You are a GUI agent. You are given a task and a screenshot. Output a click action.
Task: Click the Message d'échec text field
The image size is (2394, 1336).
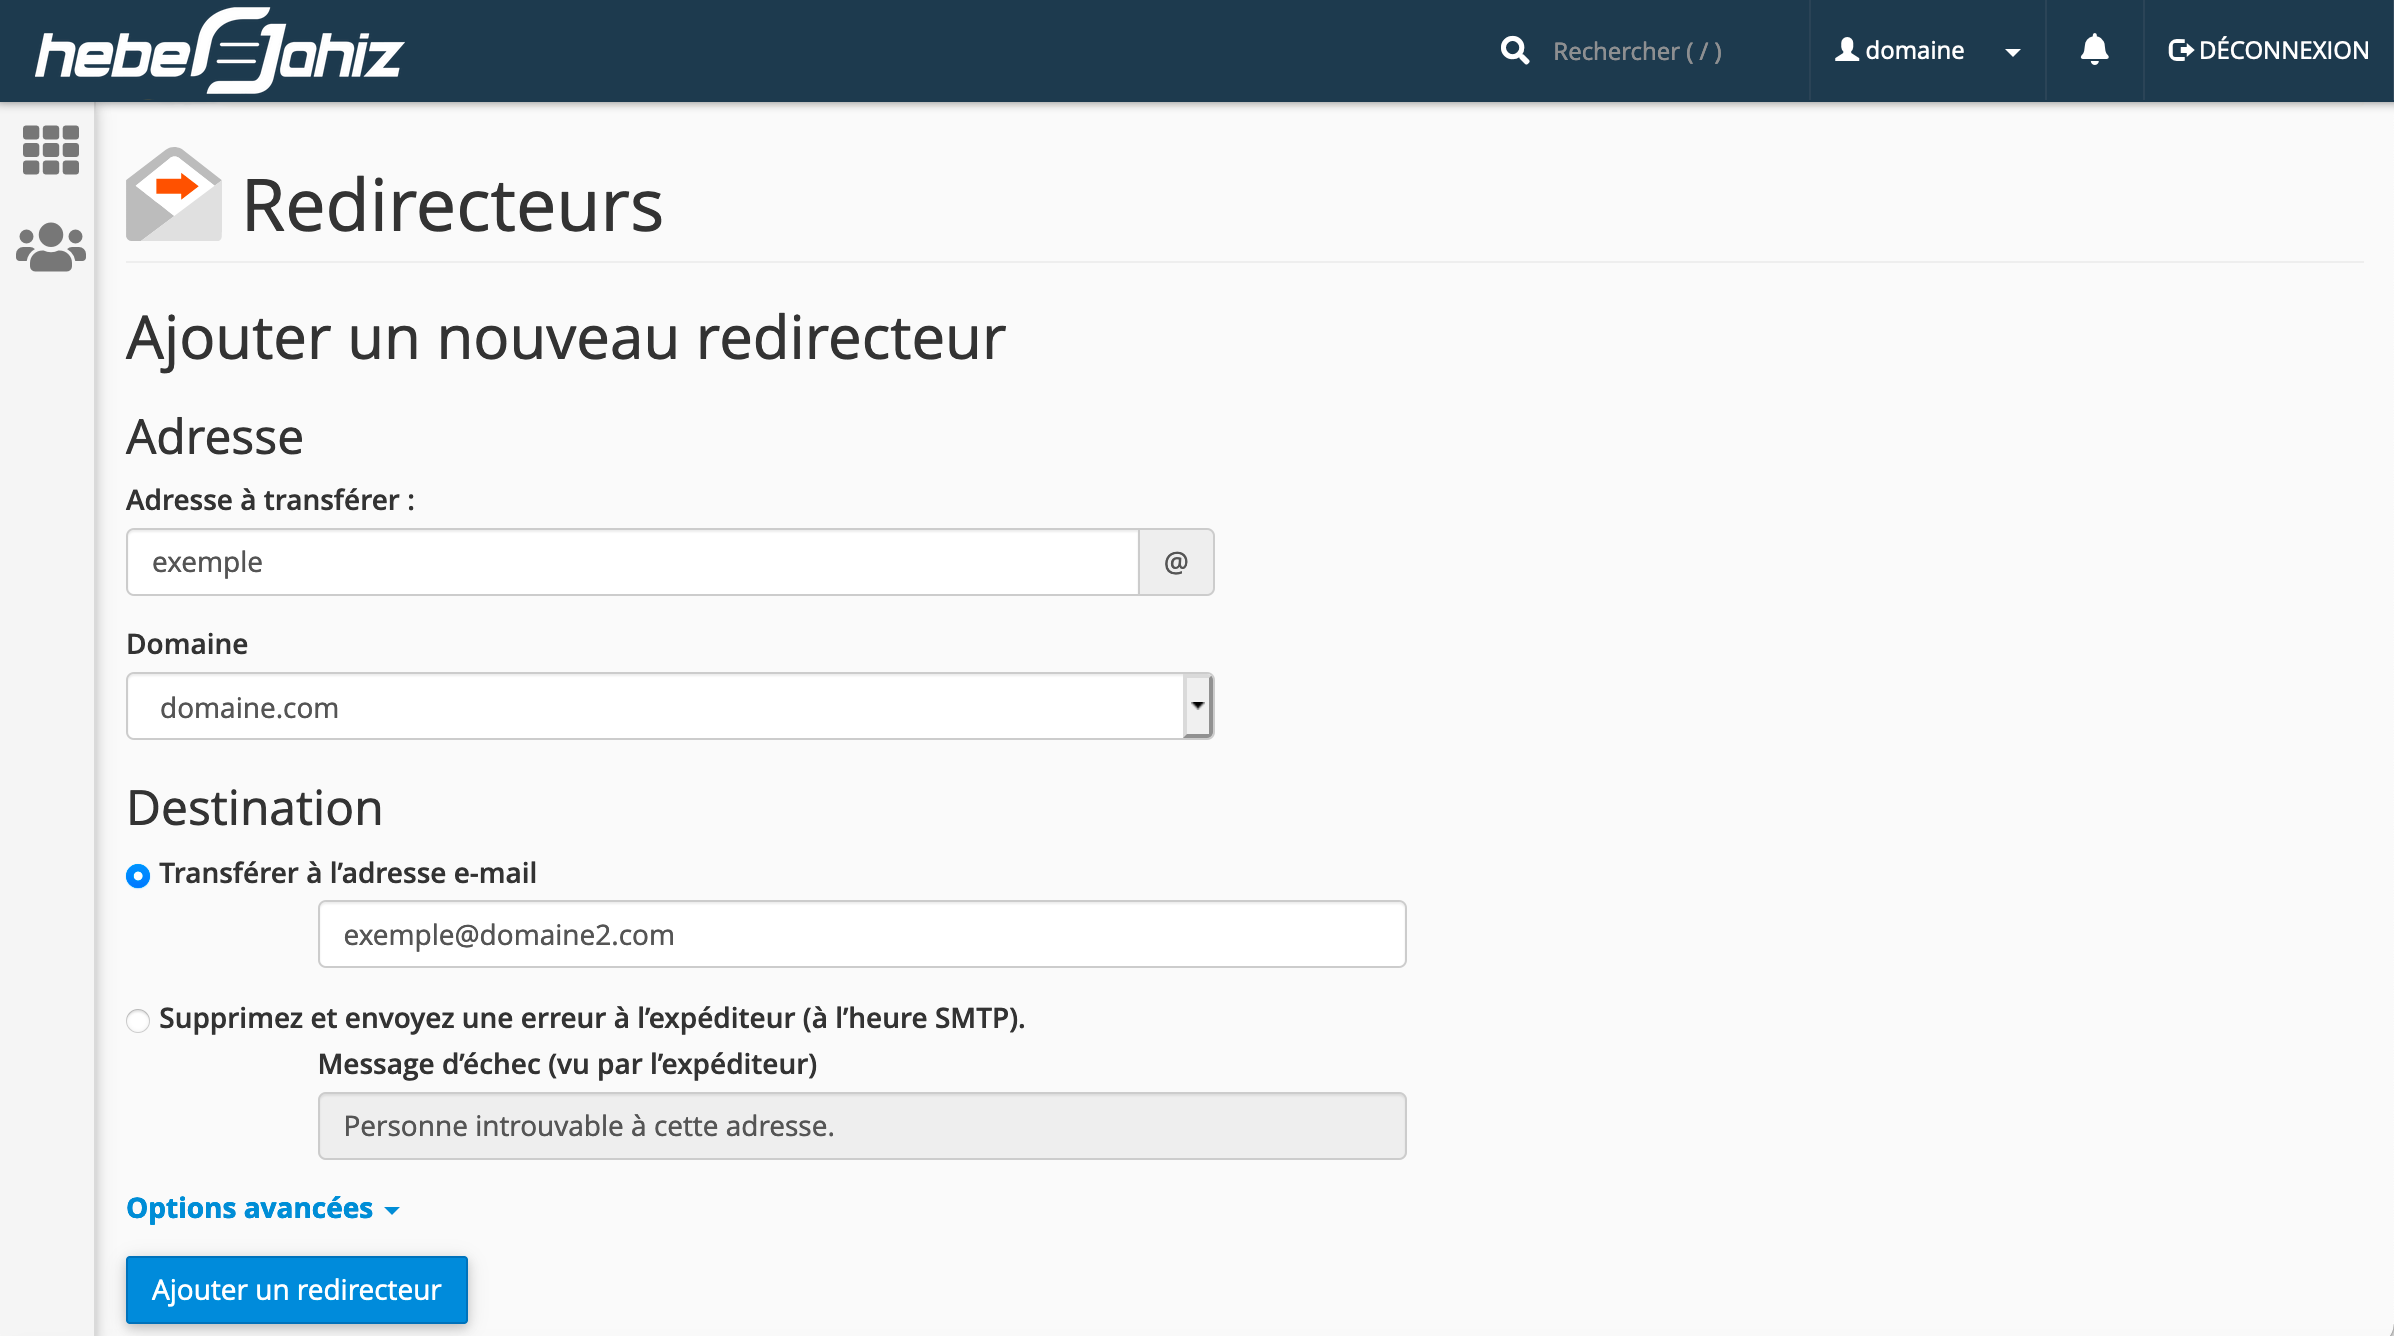pos(862,1126)
